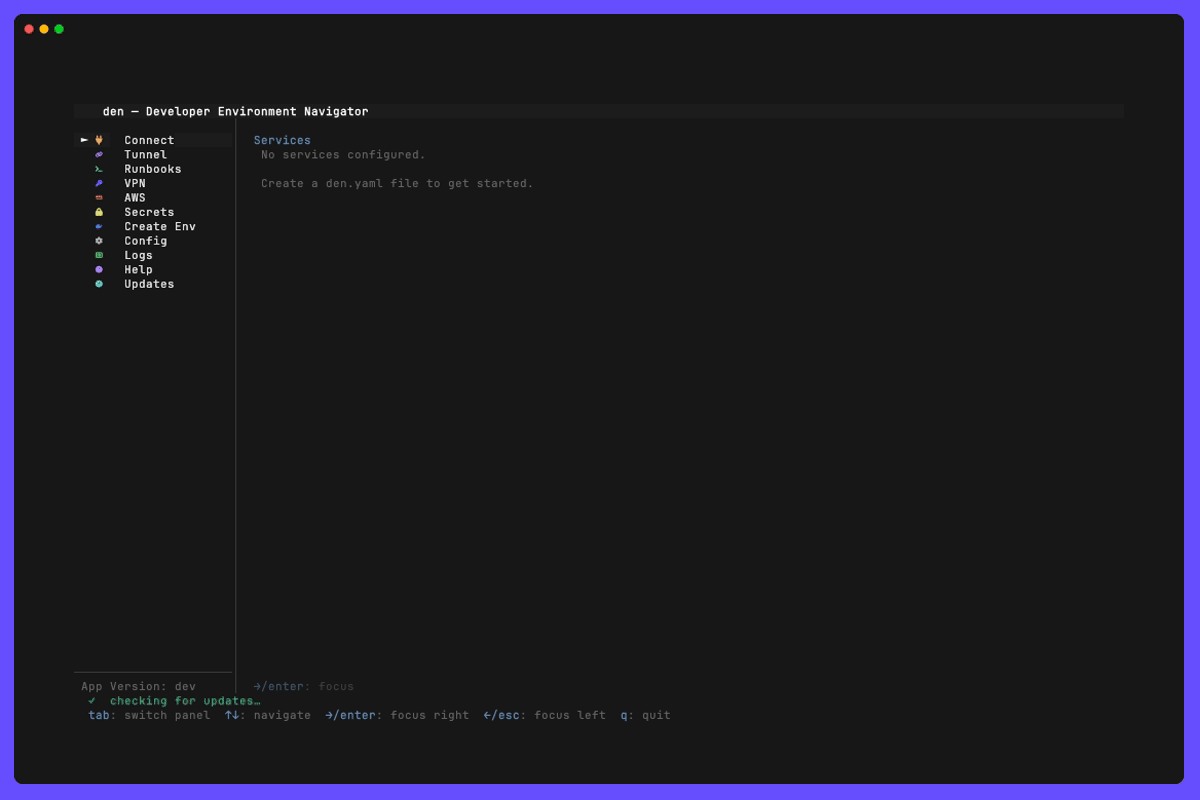Click the plug icon beside Connect
The height and width of the screenshot is (800, 1200).
pos(99,140)
